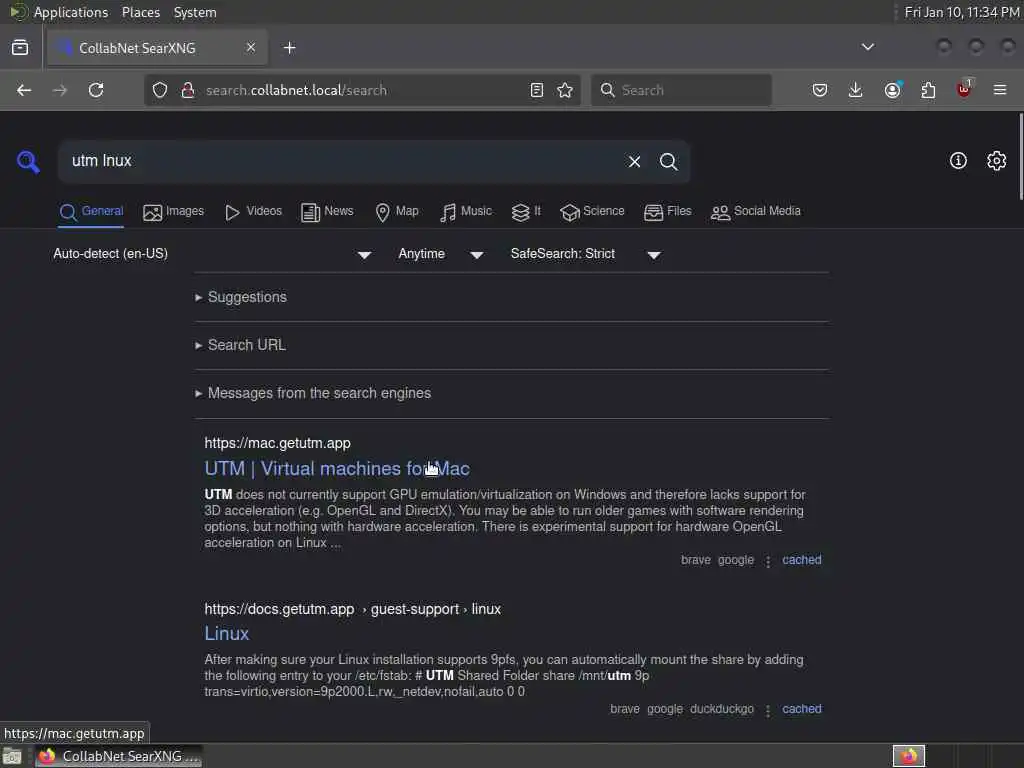Click the Firefox workspace switcher thumbnail
Screen dimensions: 1024x768
pos(909,756)
